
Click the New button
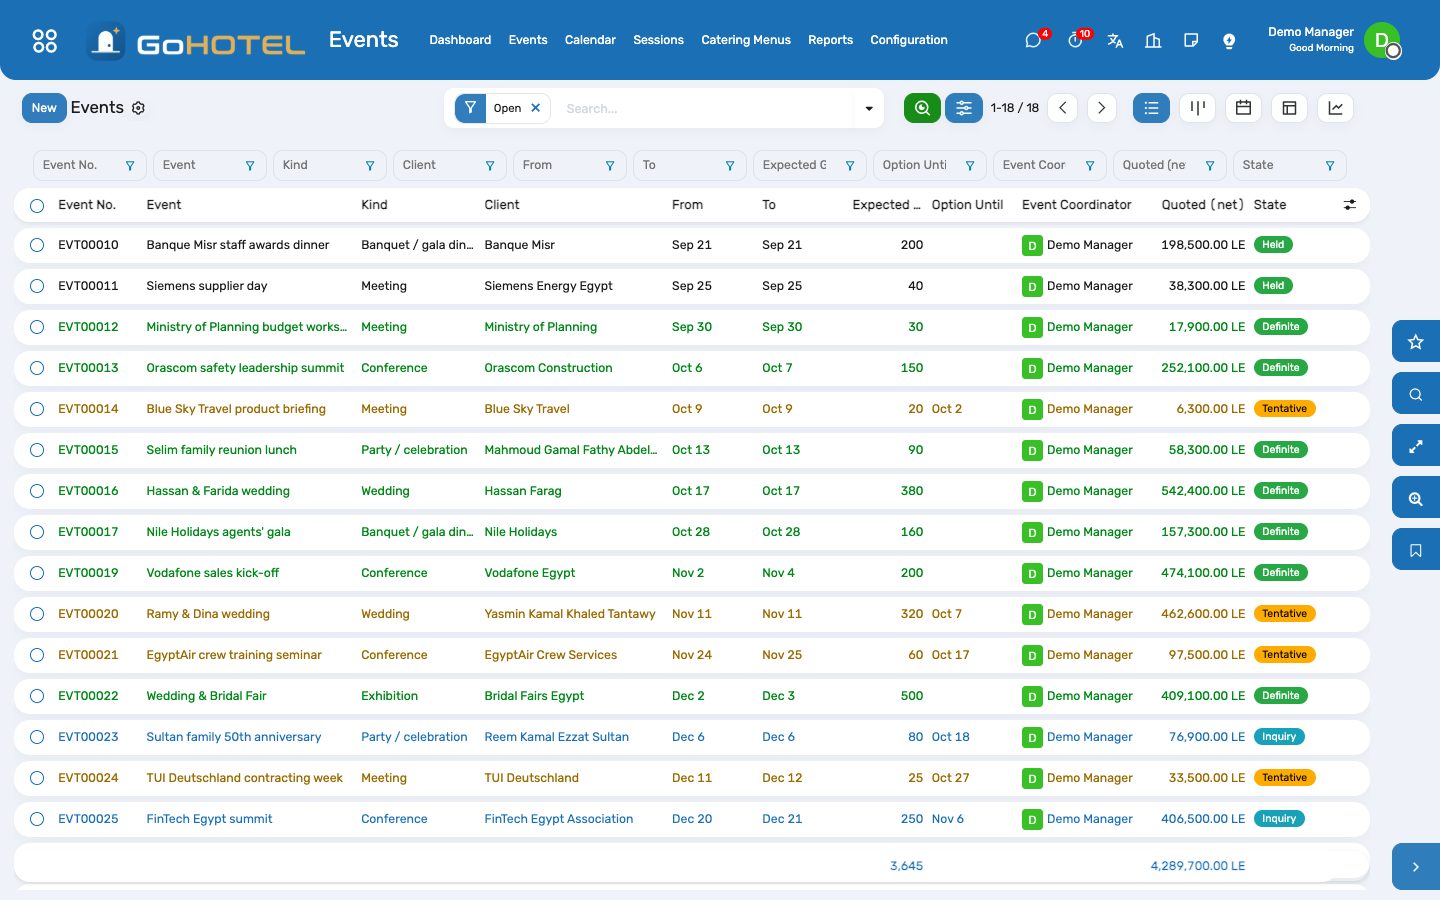44,108
